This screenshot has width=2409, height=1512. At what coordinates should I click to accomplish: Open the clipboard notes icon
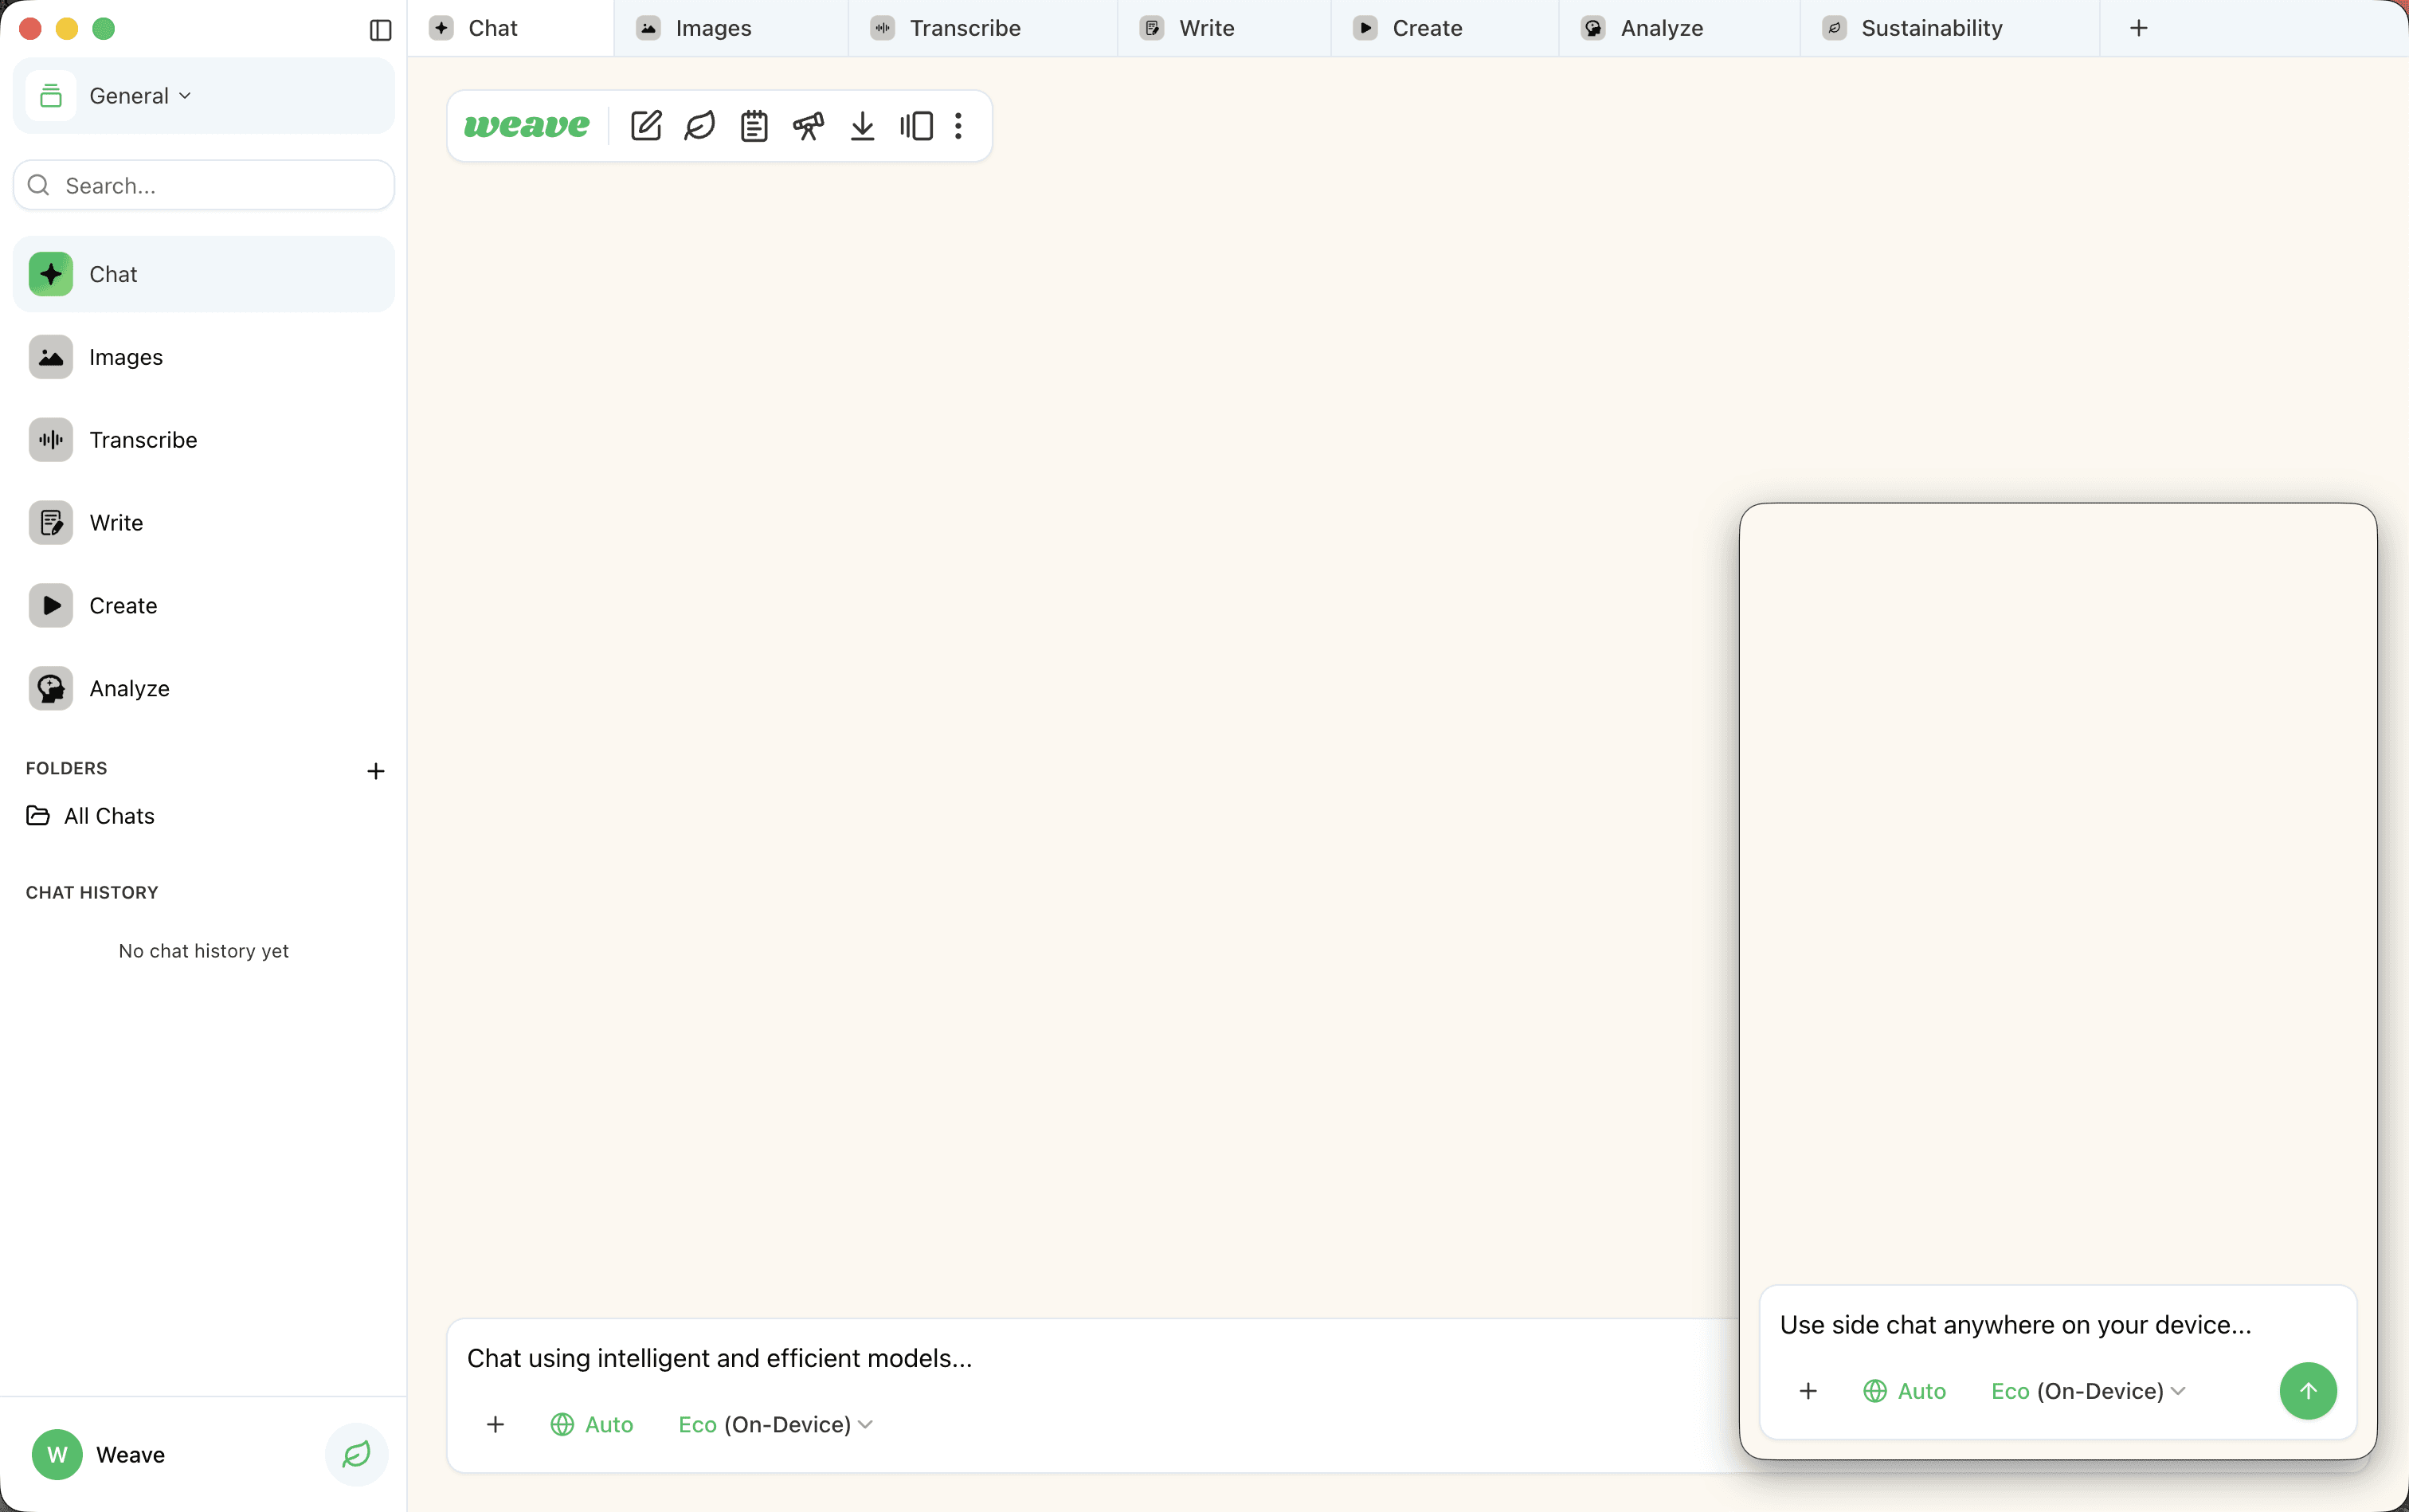754,126
